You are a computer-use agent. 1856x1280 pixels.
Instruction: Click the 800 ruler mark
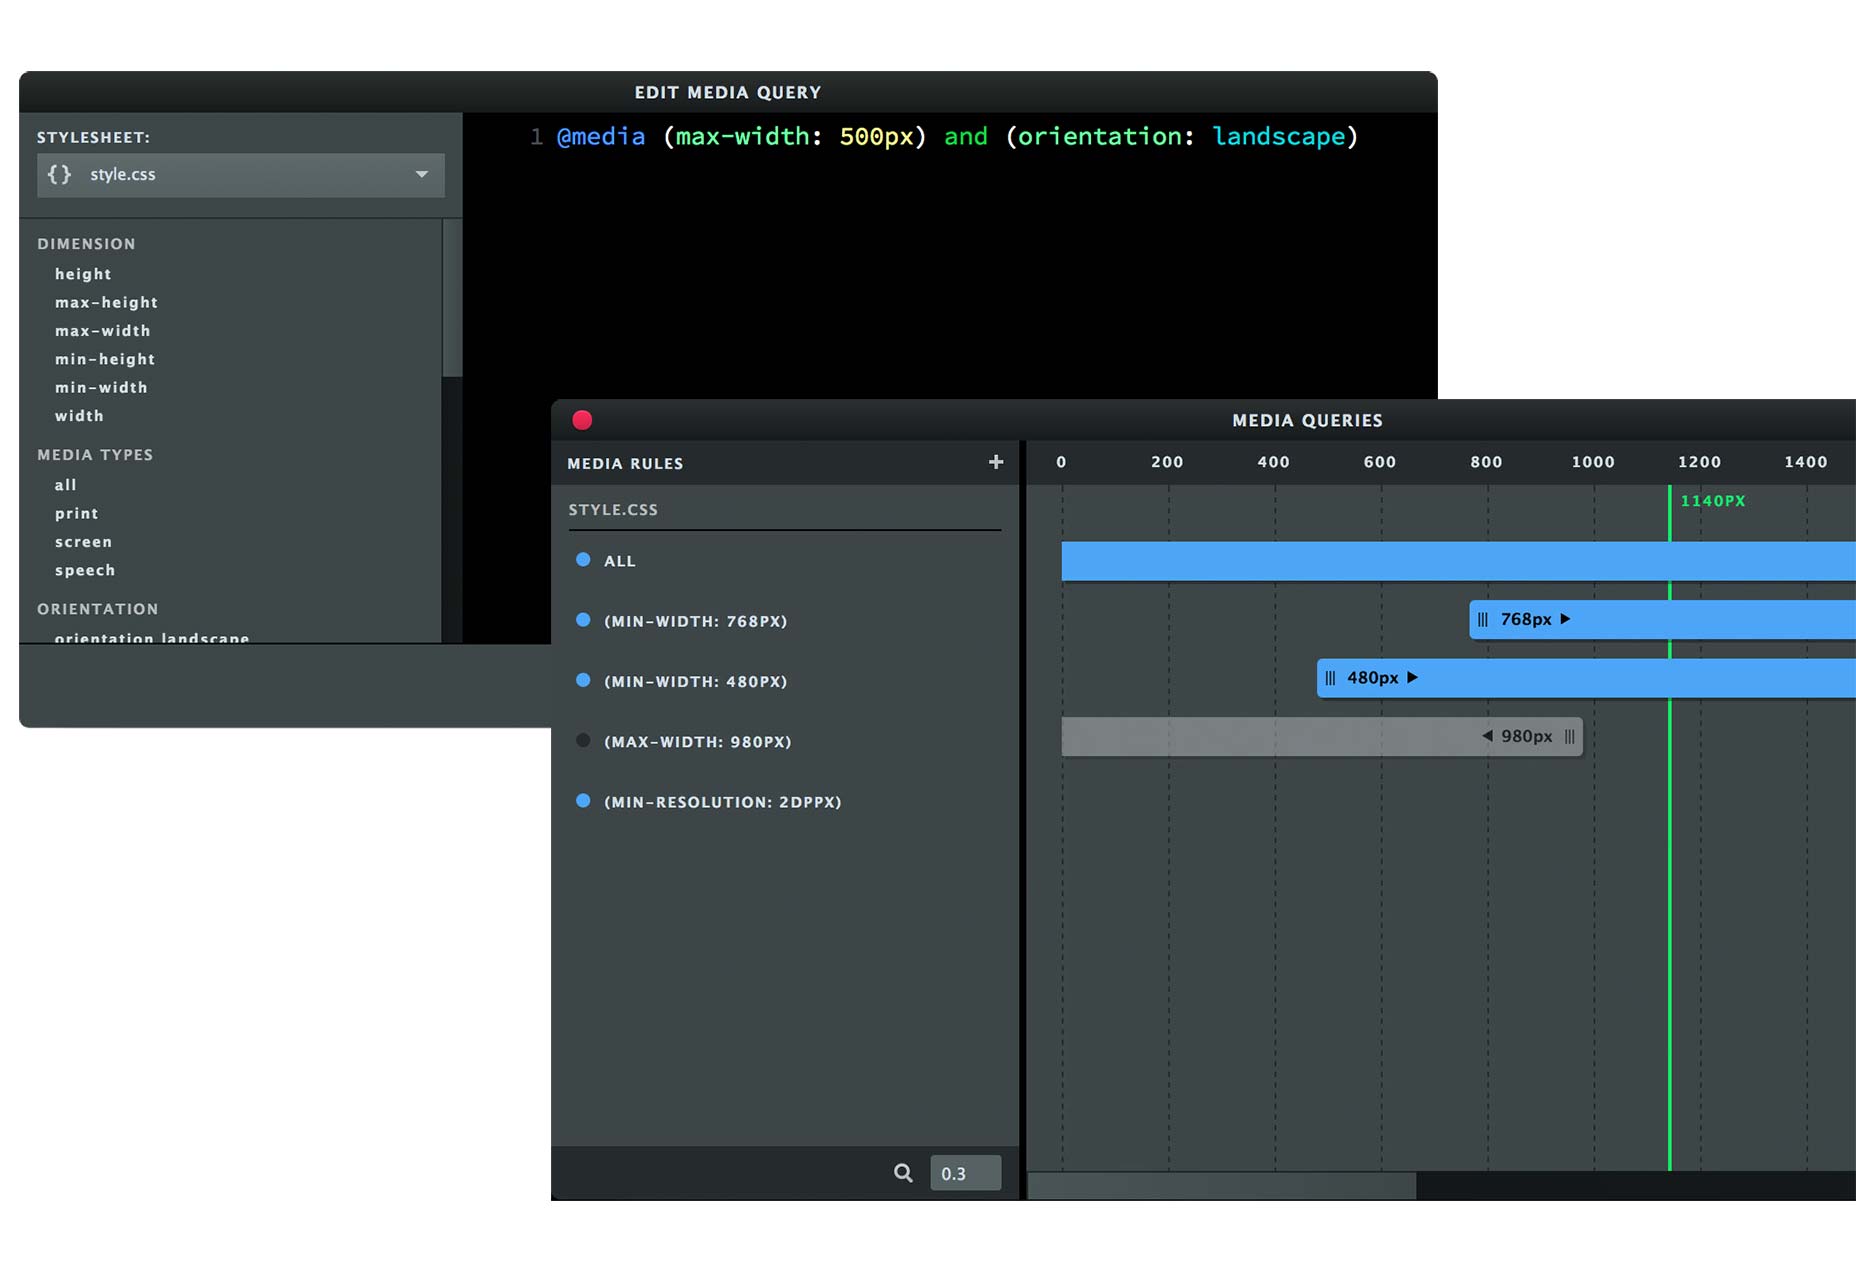click(1486, 462)
